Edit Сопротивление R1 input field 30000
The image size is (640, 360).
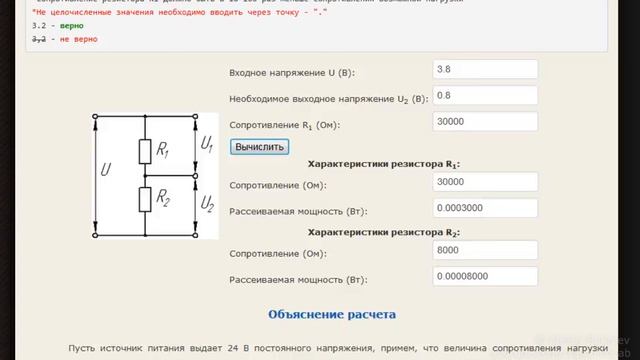point(485,122)
